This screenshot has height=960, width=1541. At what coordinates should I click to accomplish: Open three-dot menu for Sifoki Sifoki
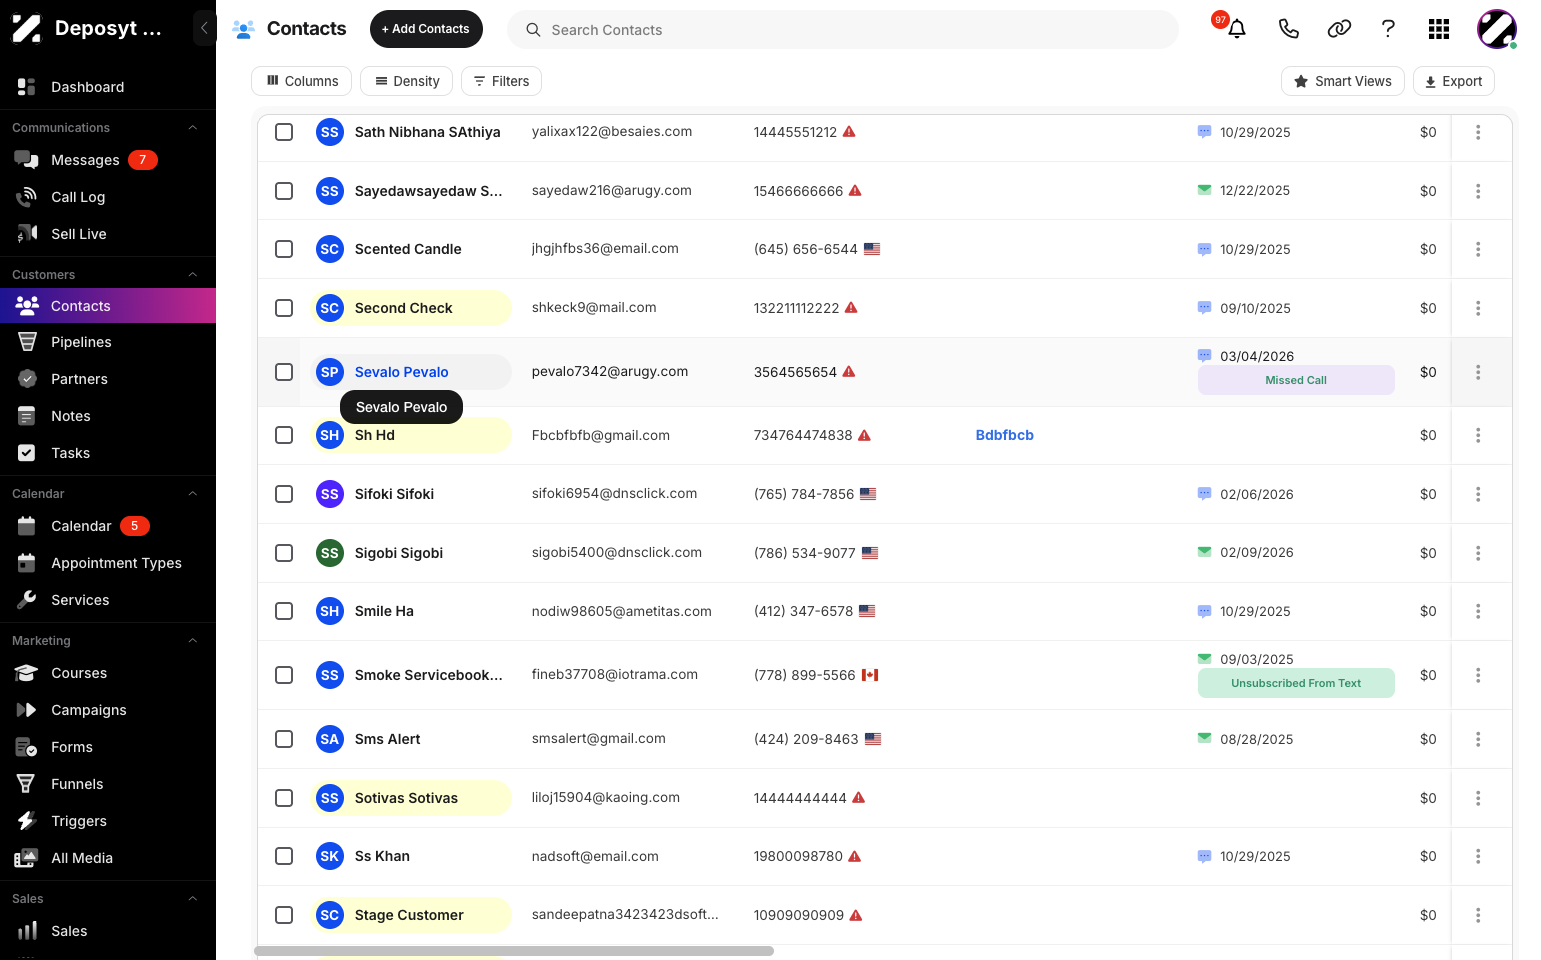[1478, 494]
